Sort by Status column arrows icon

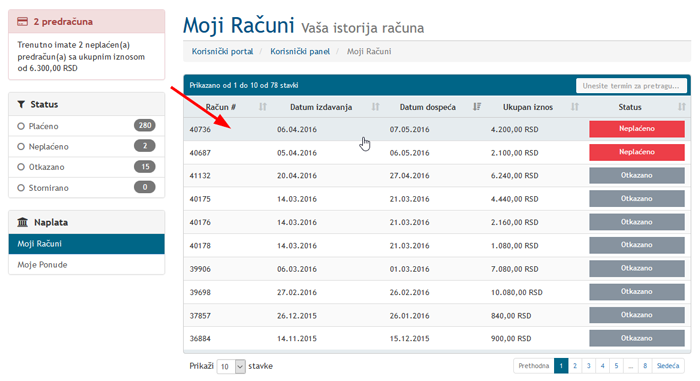(681, 107)
